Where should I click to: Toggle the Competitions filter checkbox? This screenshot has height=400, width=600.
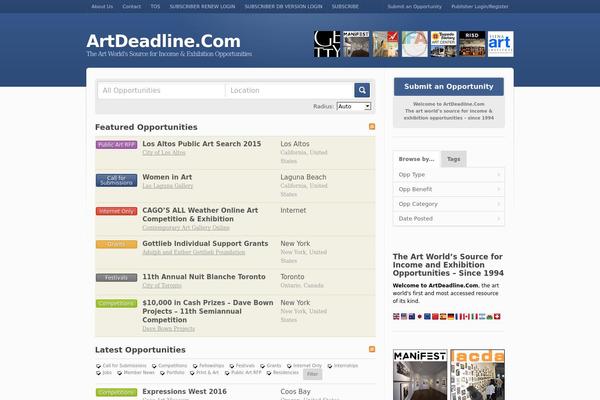(154, 366)
